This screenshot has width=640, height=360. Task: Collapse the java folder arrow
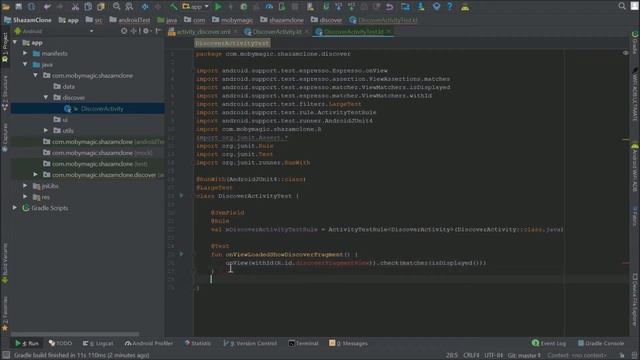[x=25, y=64]
